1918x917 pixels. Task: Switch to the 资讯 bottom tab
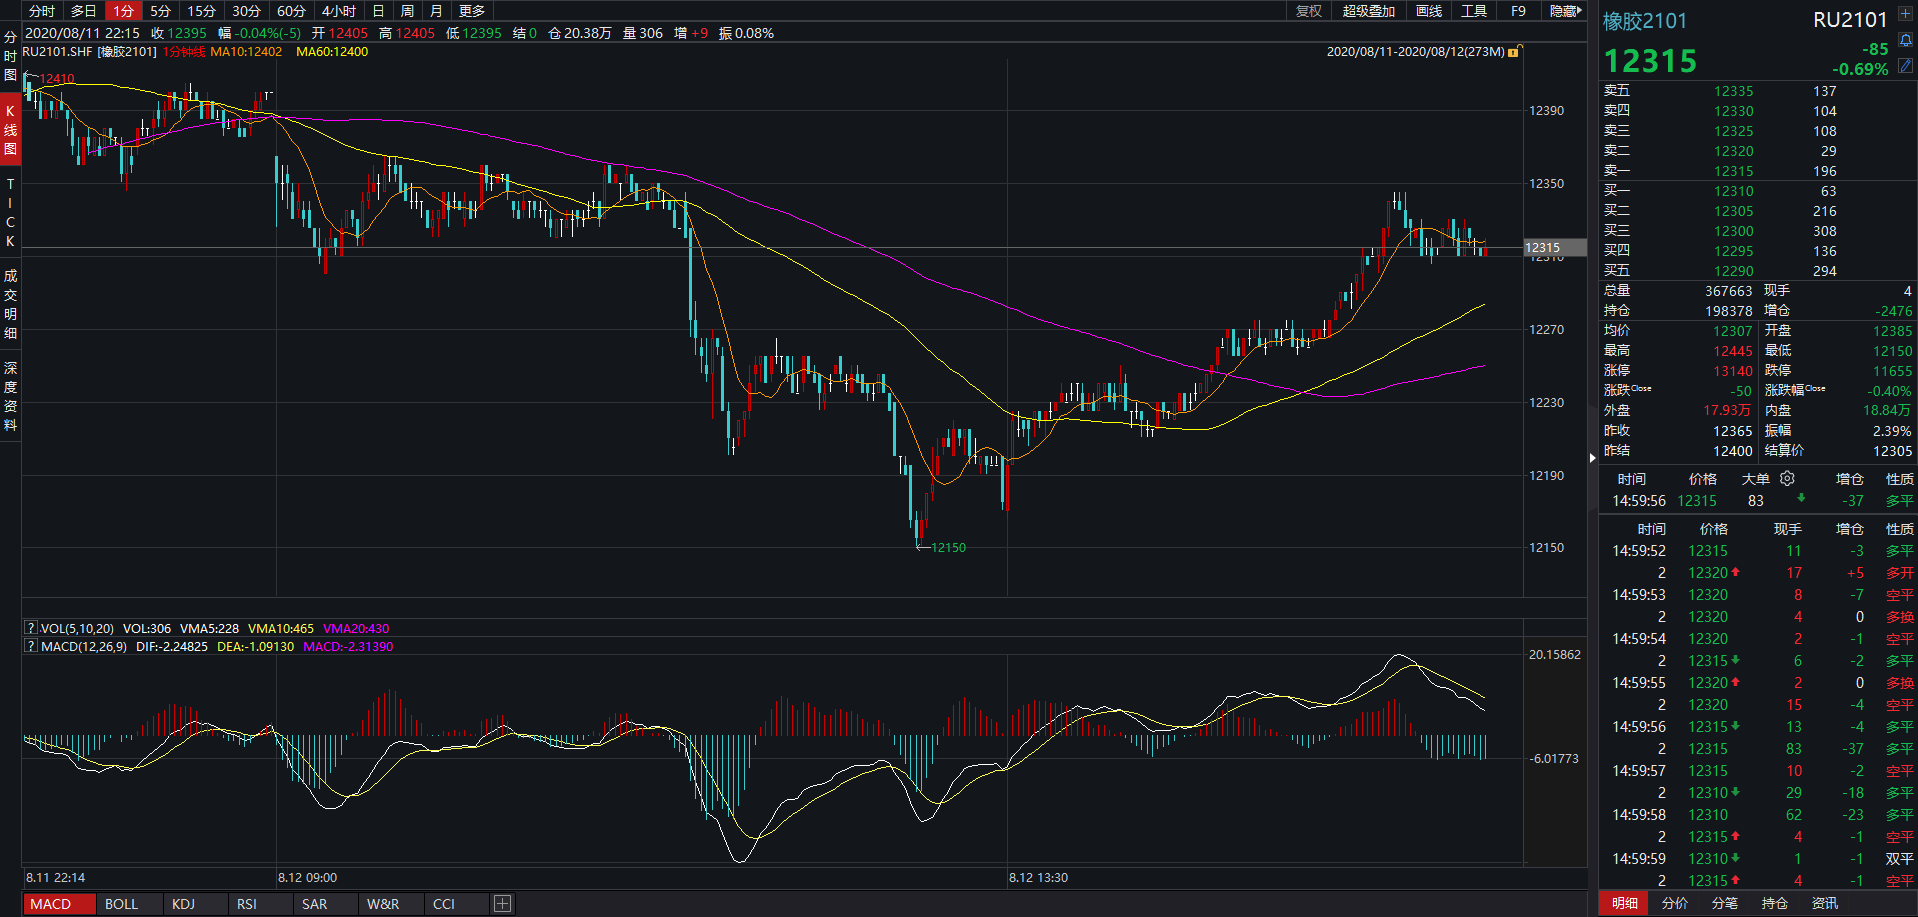(1825, 903)
